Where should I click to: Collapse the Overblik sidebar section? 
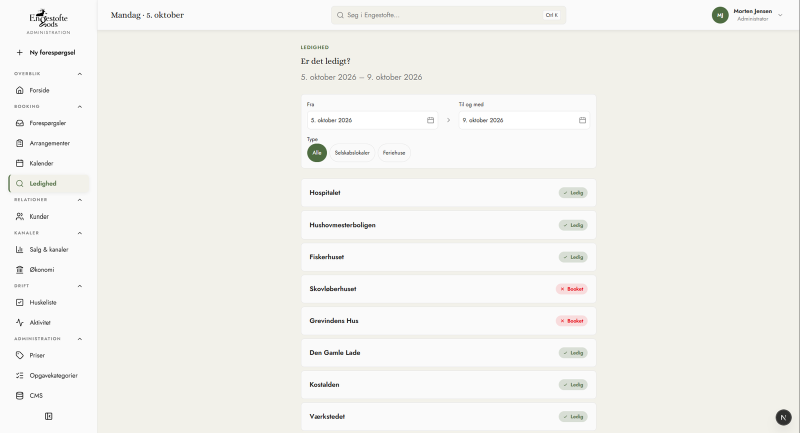[80, 74]
